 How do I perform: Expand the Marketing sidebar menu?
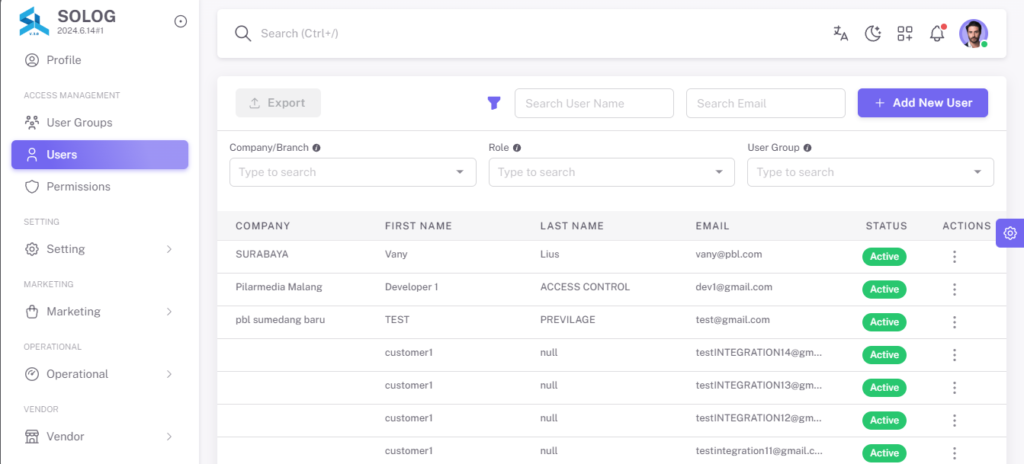(x=100, y=312)
